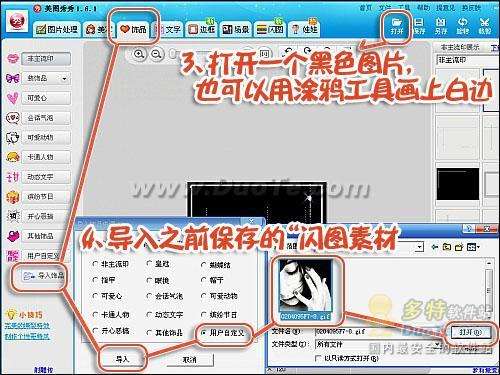Select the 其他饰品 radio button
Screen dimensions: 500x375
149,333
